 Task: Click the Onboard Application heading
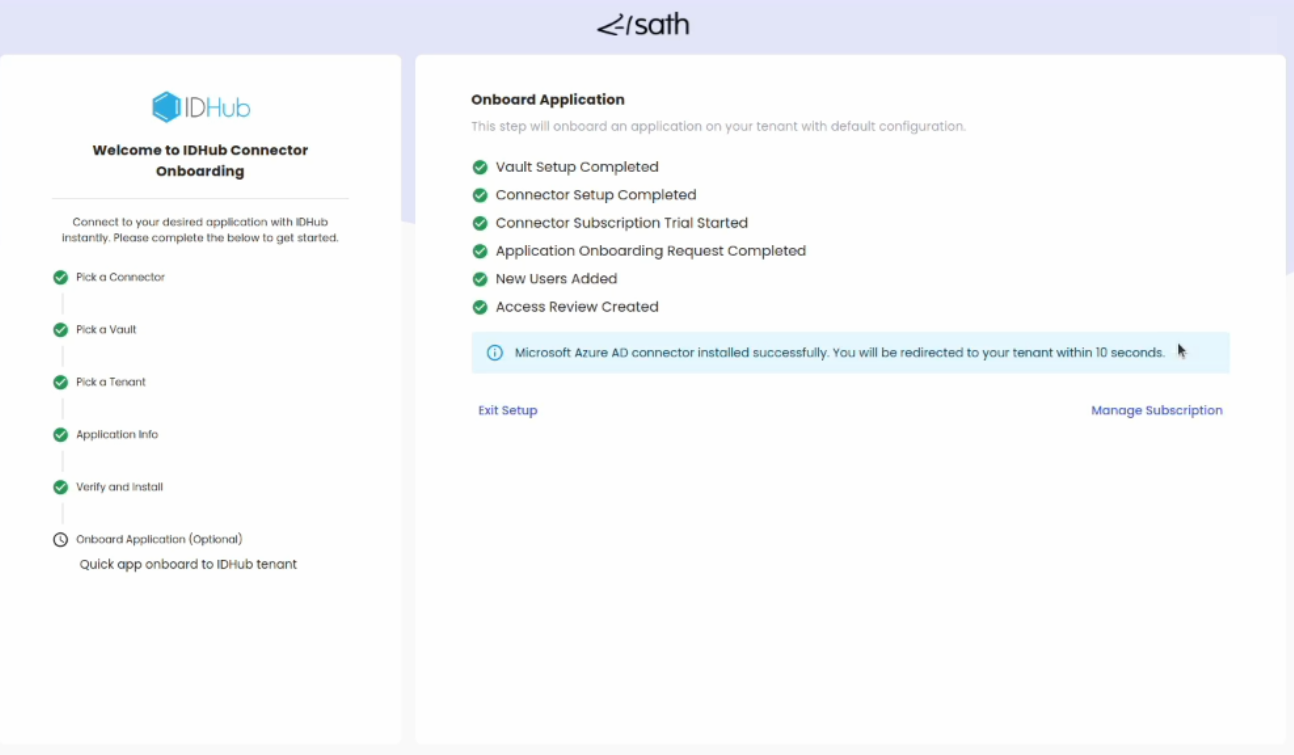pos(547,100)
